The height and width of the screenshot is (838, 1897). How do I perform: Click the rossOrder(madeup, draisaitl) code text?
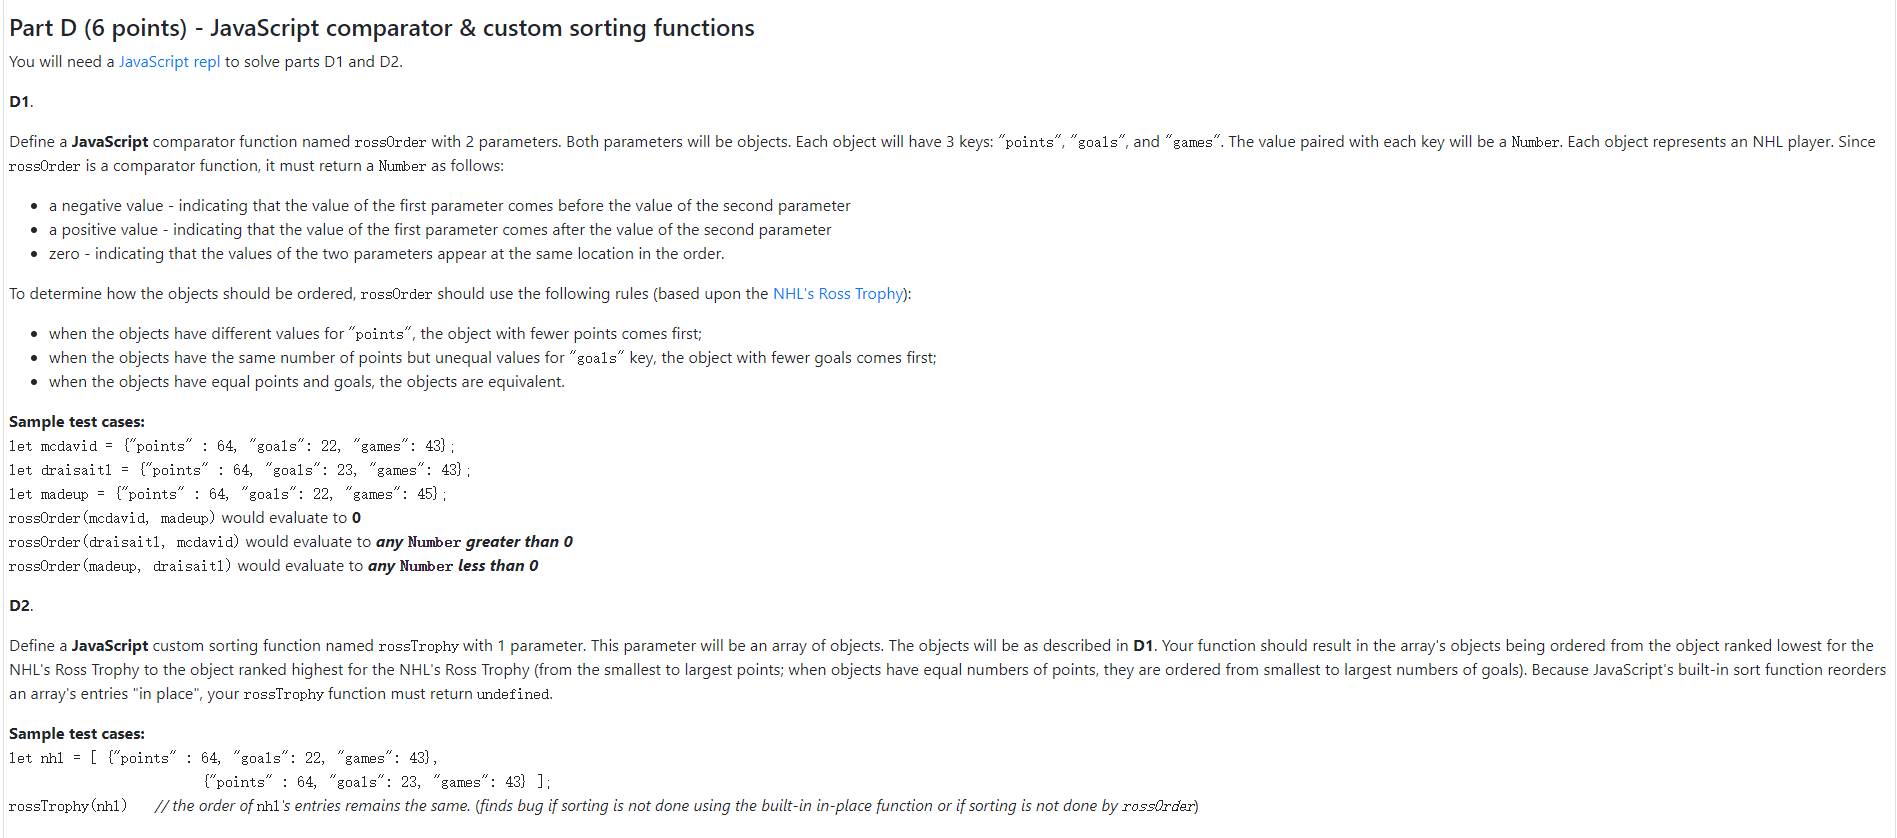[x=120, y=566]
